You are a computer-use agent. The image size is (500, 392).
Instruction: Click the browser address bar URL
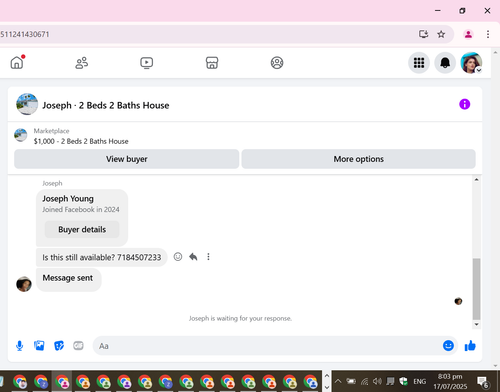click(25, 34)
